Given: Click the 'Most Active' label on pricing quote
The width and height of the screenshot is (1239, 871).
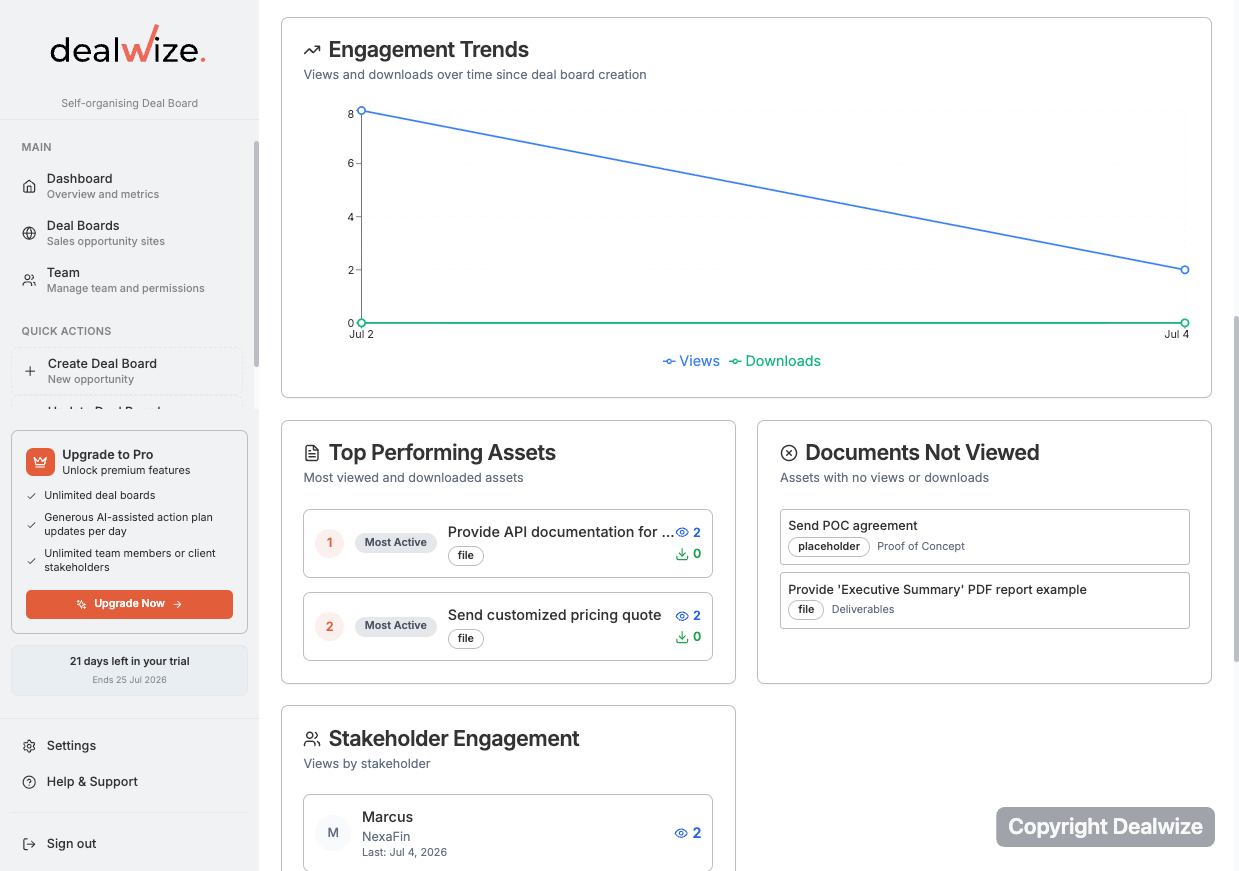Looking at the screenshot, I should [396, 626].
